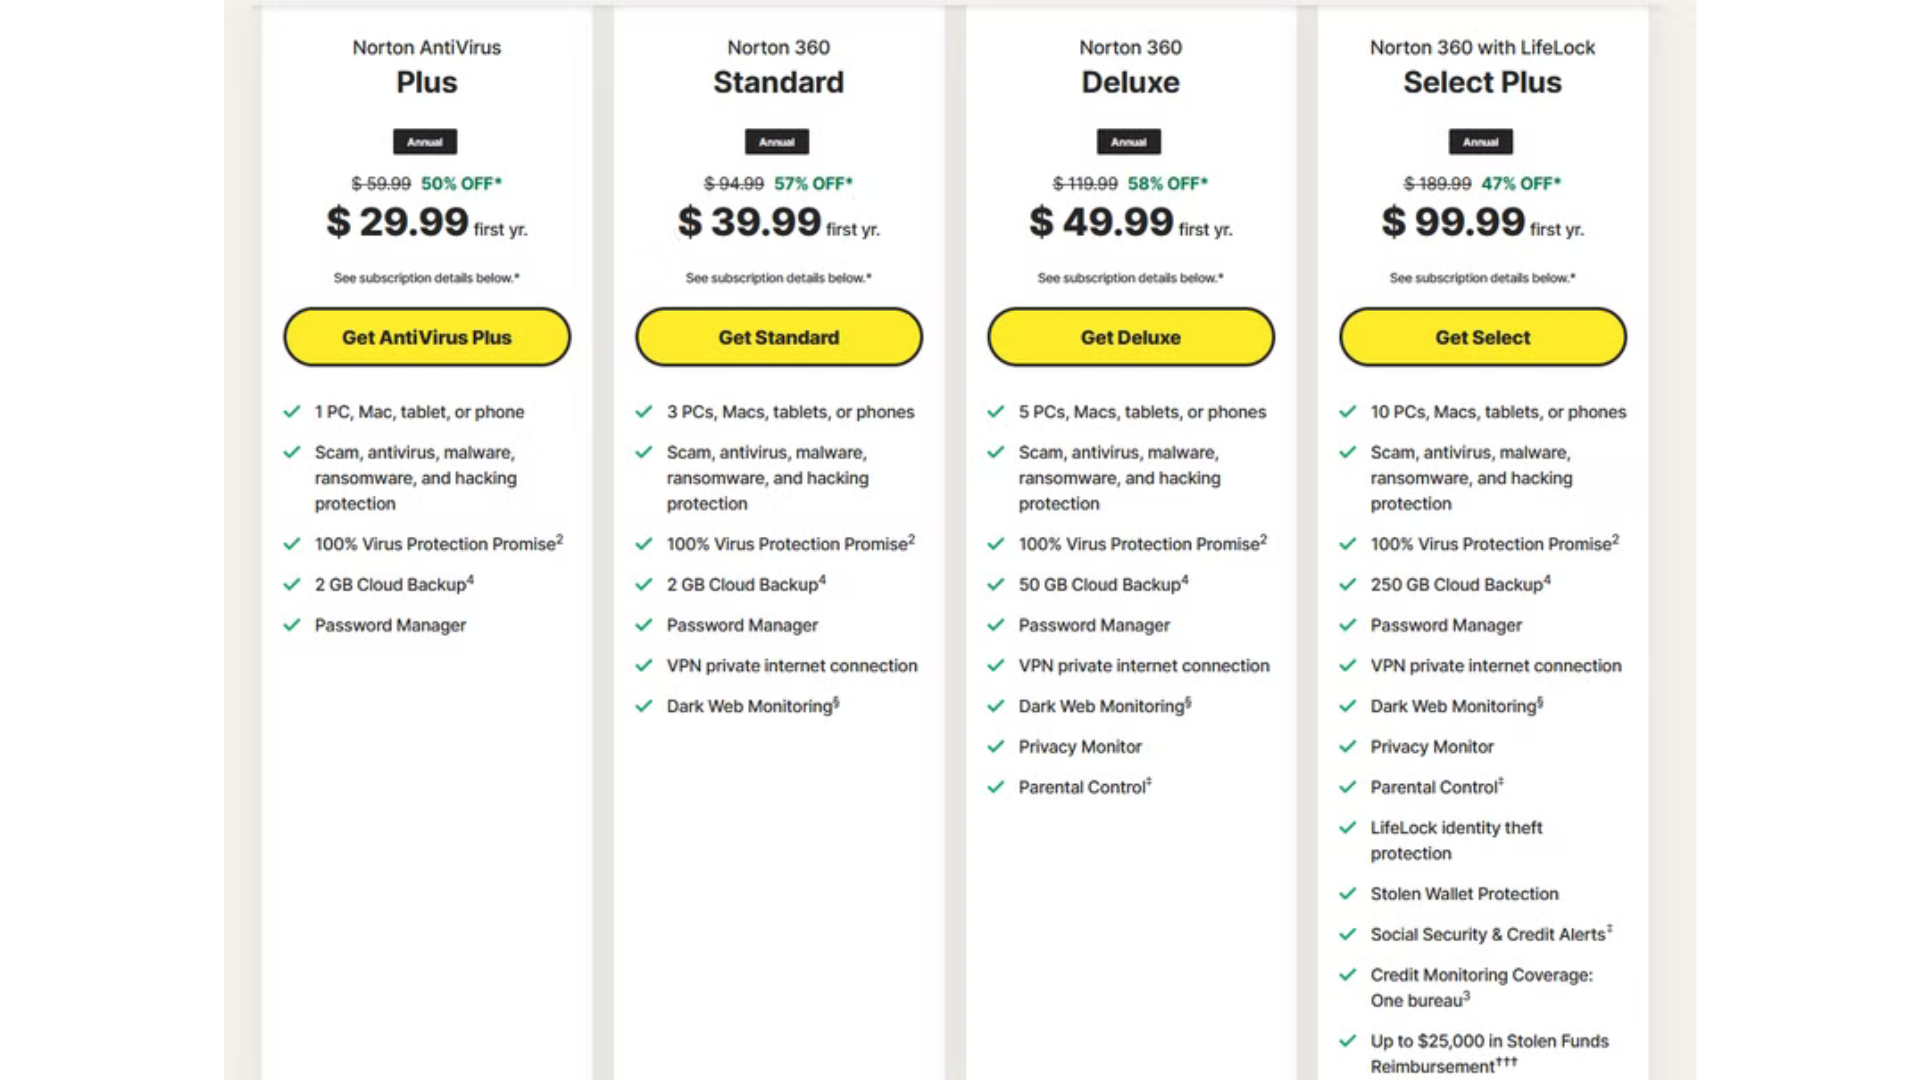Click checkmark beside Stolen Wallet Protection

point(1348,894)
